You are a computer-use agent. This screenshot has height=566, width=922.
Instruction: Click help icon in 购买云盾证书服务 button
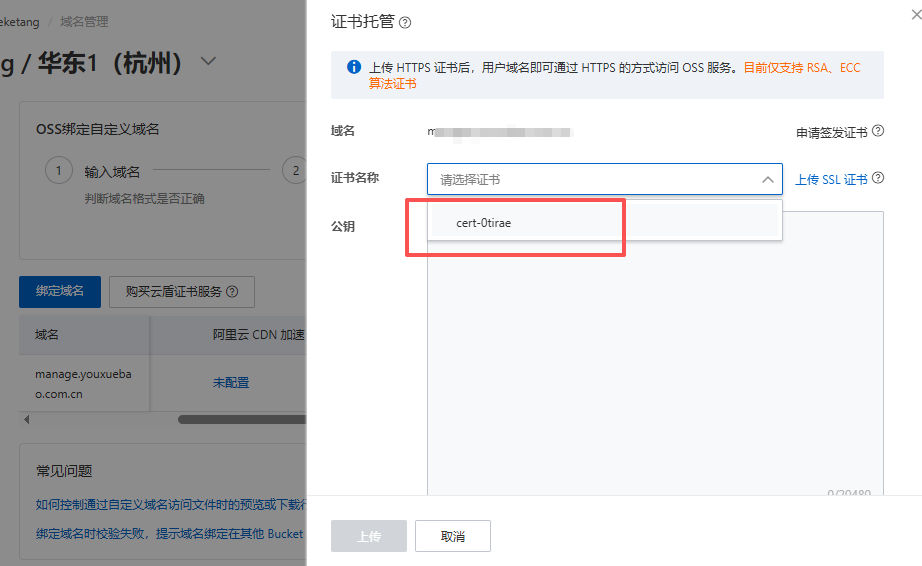232,292
